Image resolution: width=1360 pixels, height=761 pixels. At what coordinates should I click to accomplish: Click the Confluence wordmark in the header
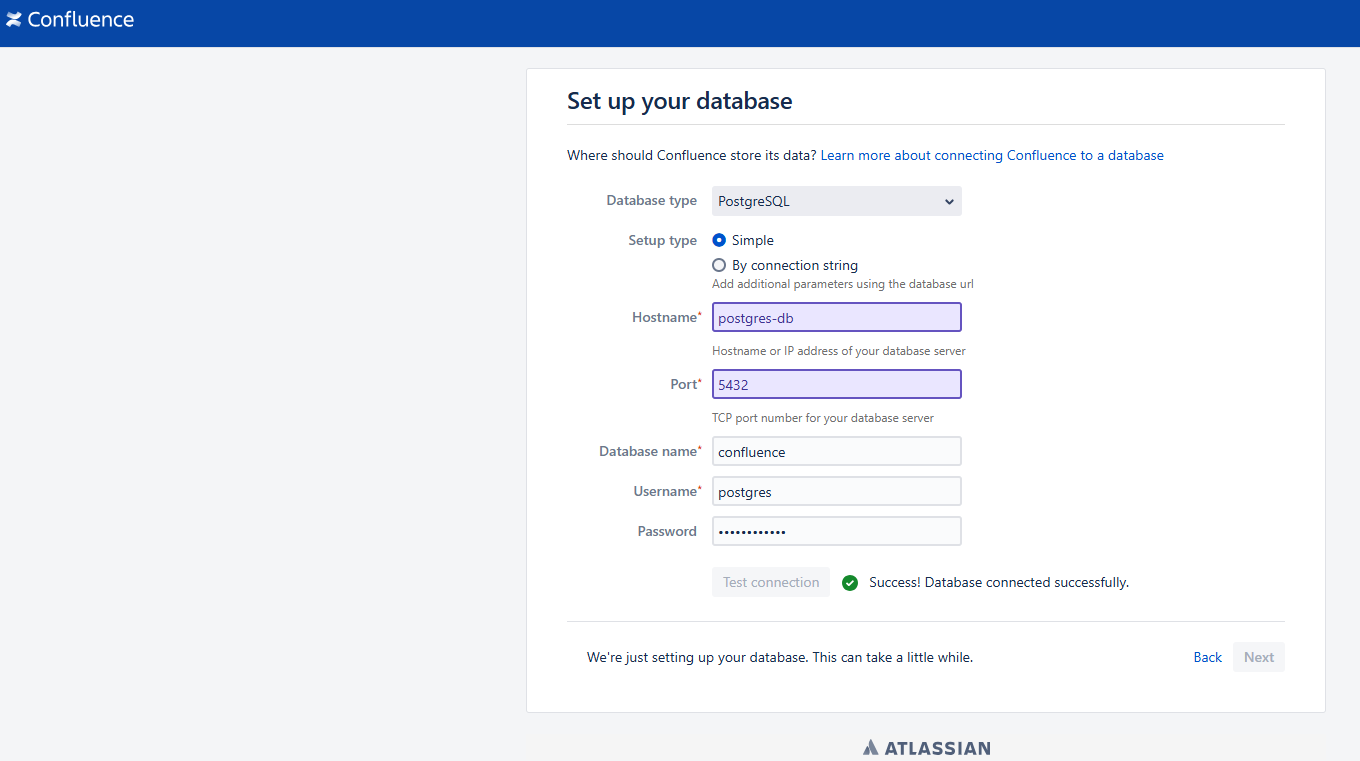click(81, 20)
